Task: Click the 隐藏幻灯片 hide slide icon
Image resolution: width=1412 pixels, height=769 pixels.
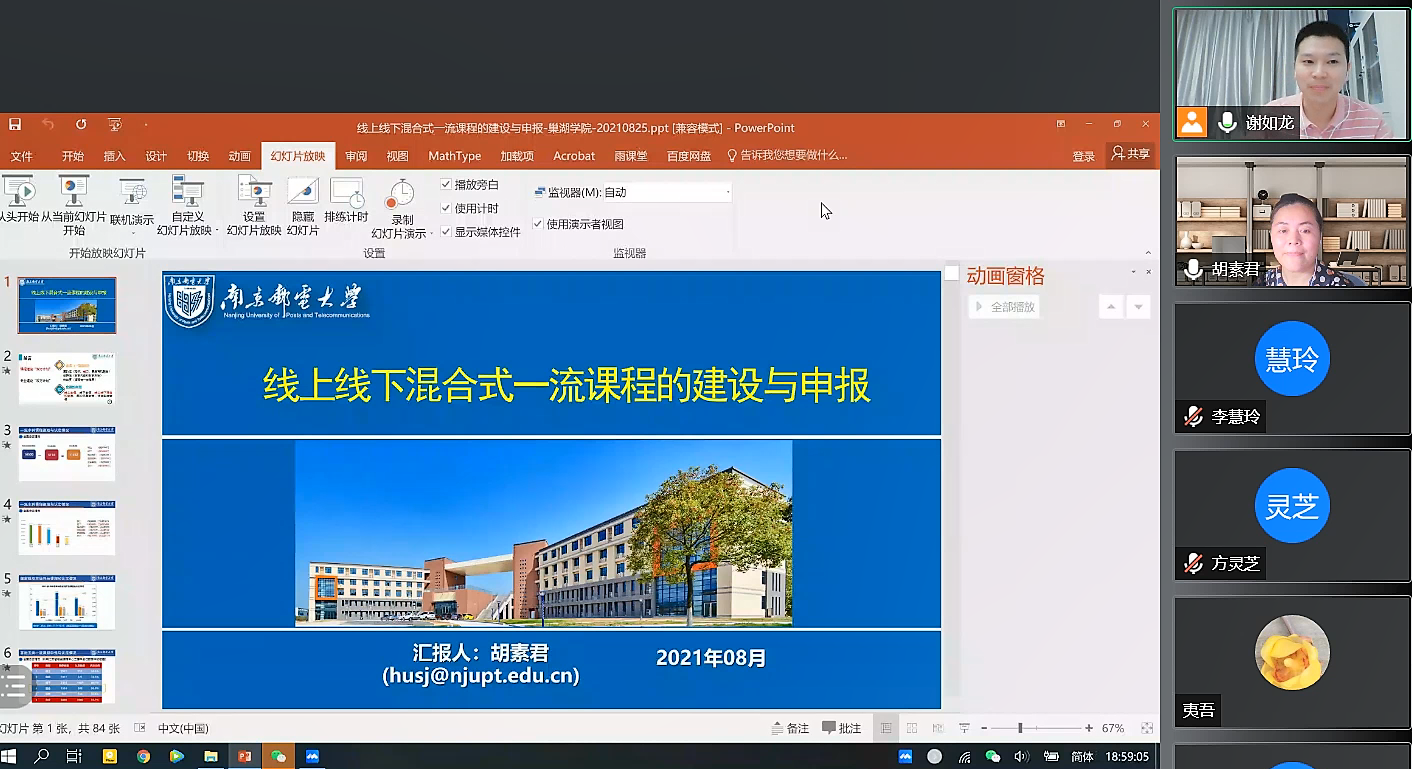Action: [302, 207]
